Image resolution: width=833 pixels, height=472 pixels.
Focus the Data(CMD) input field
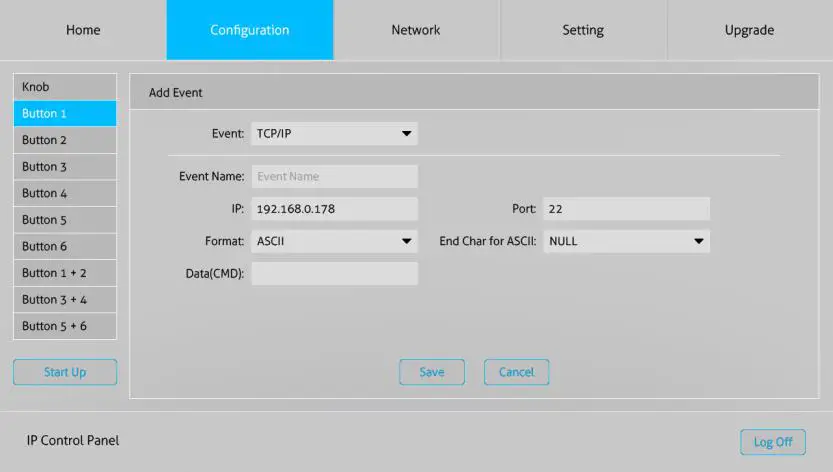pyautogui.click(x=335, y=274)
